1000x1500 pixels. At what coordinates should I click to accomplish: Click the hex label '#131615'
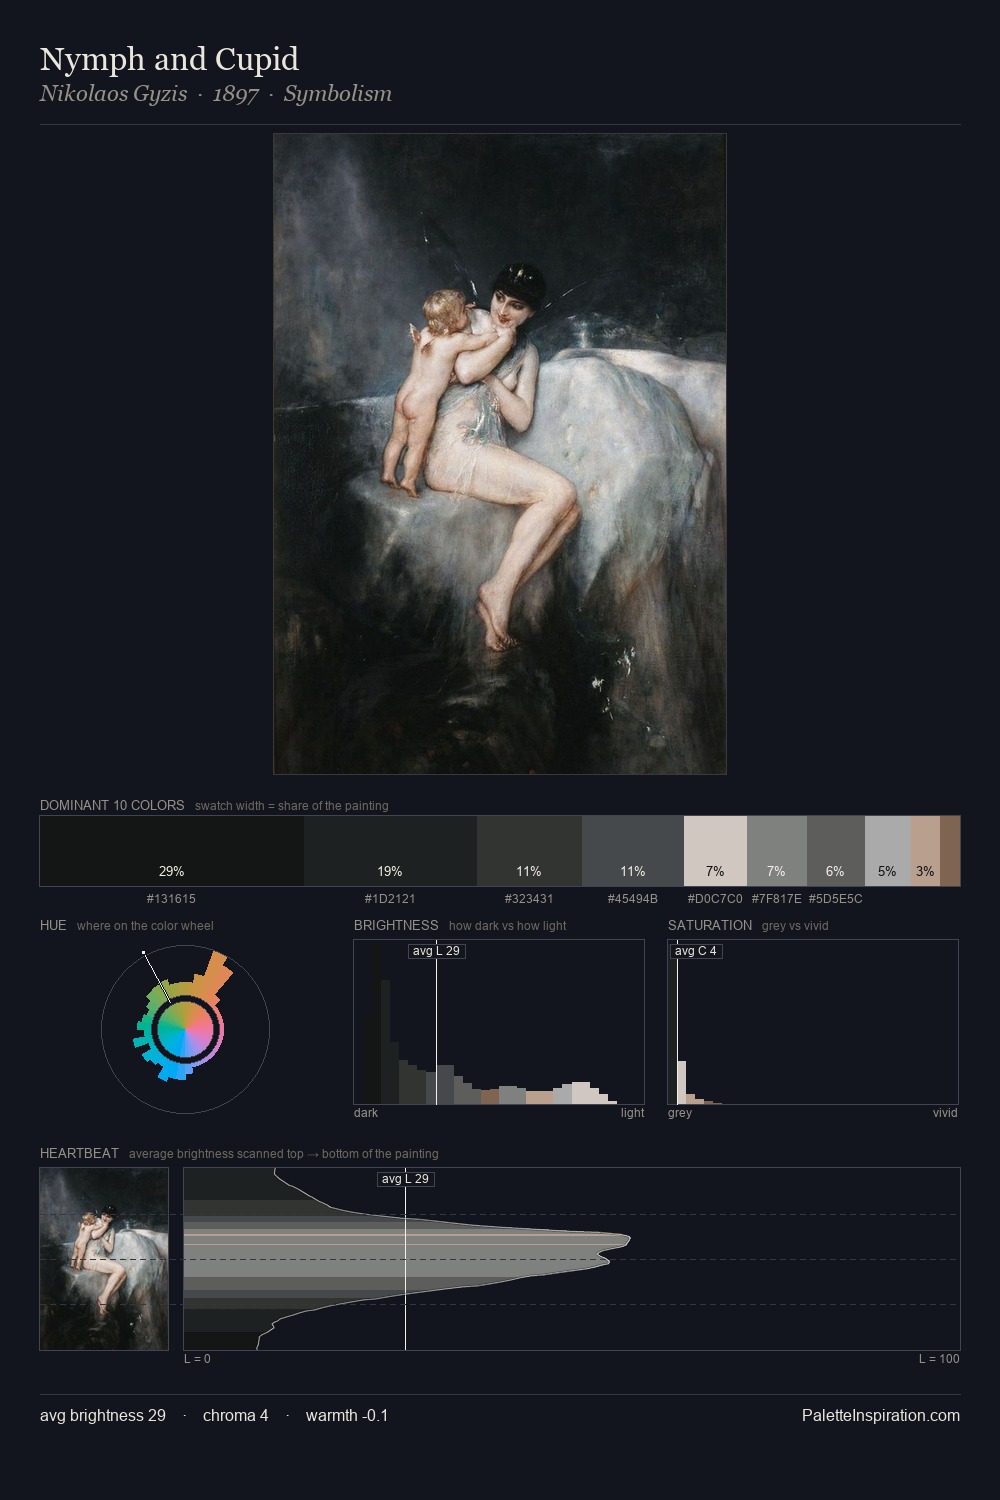coord(171,899)
